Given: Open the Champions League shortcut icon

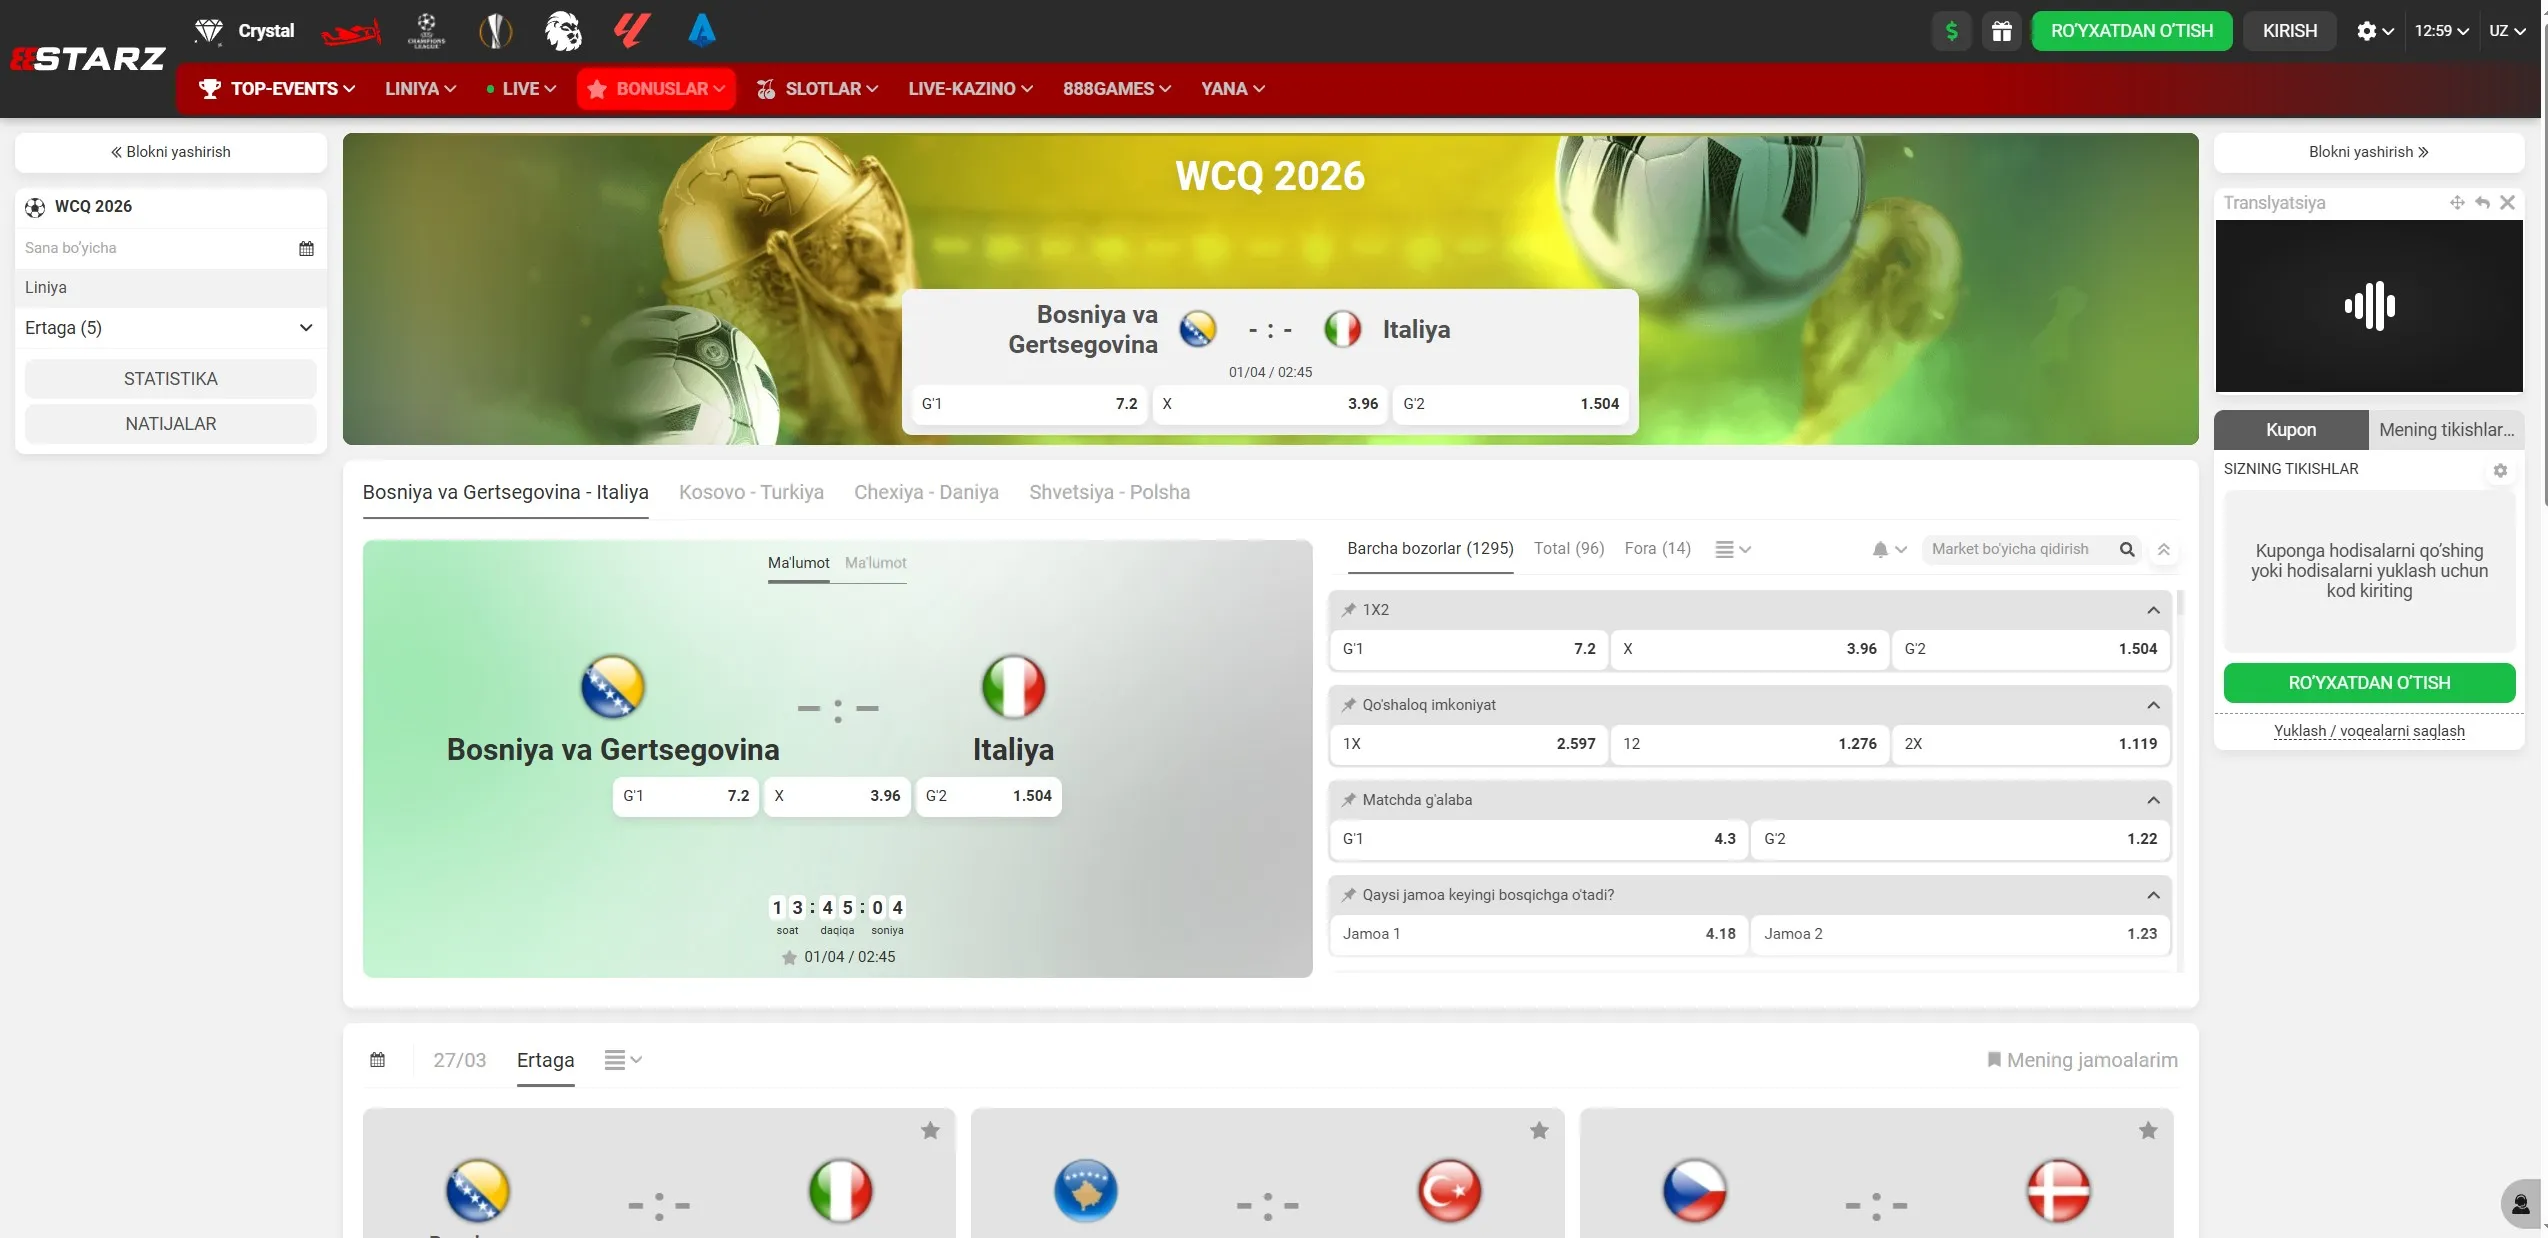Looking at the screenshot, I should pos(427,31).
